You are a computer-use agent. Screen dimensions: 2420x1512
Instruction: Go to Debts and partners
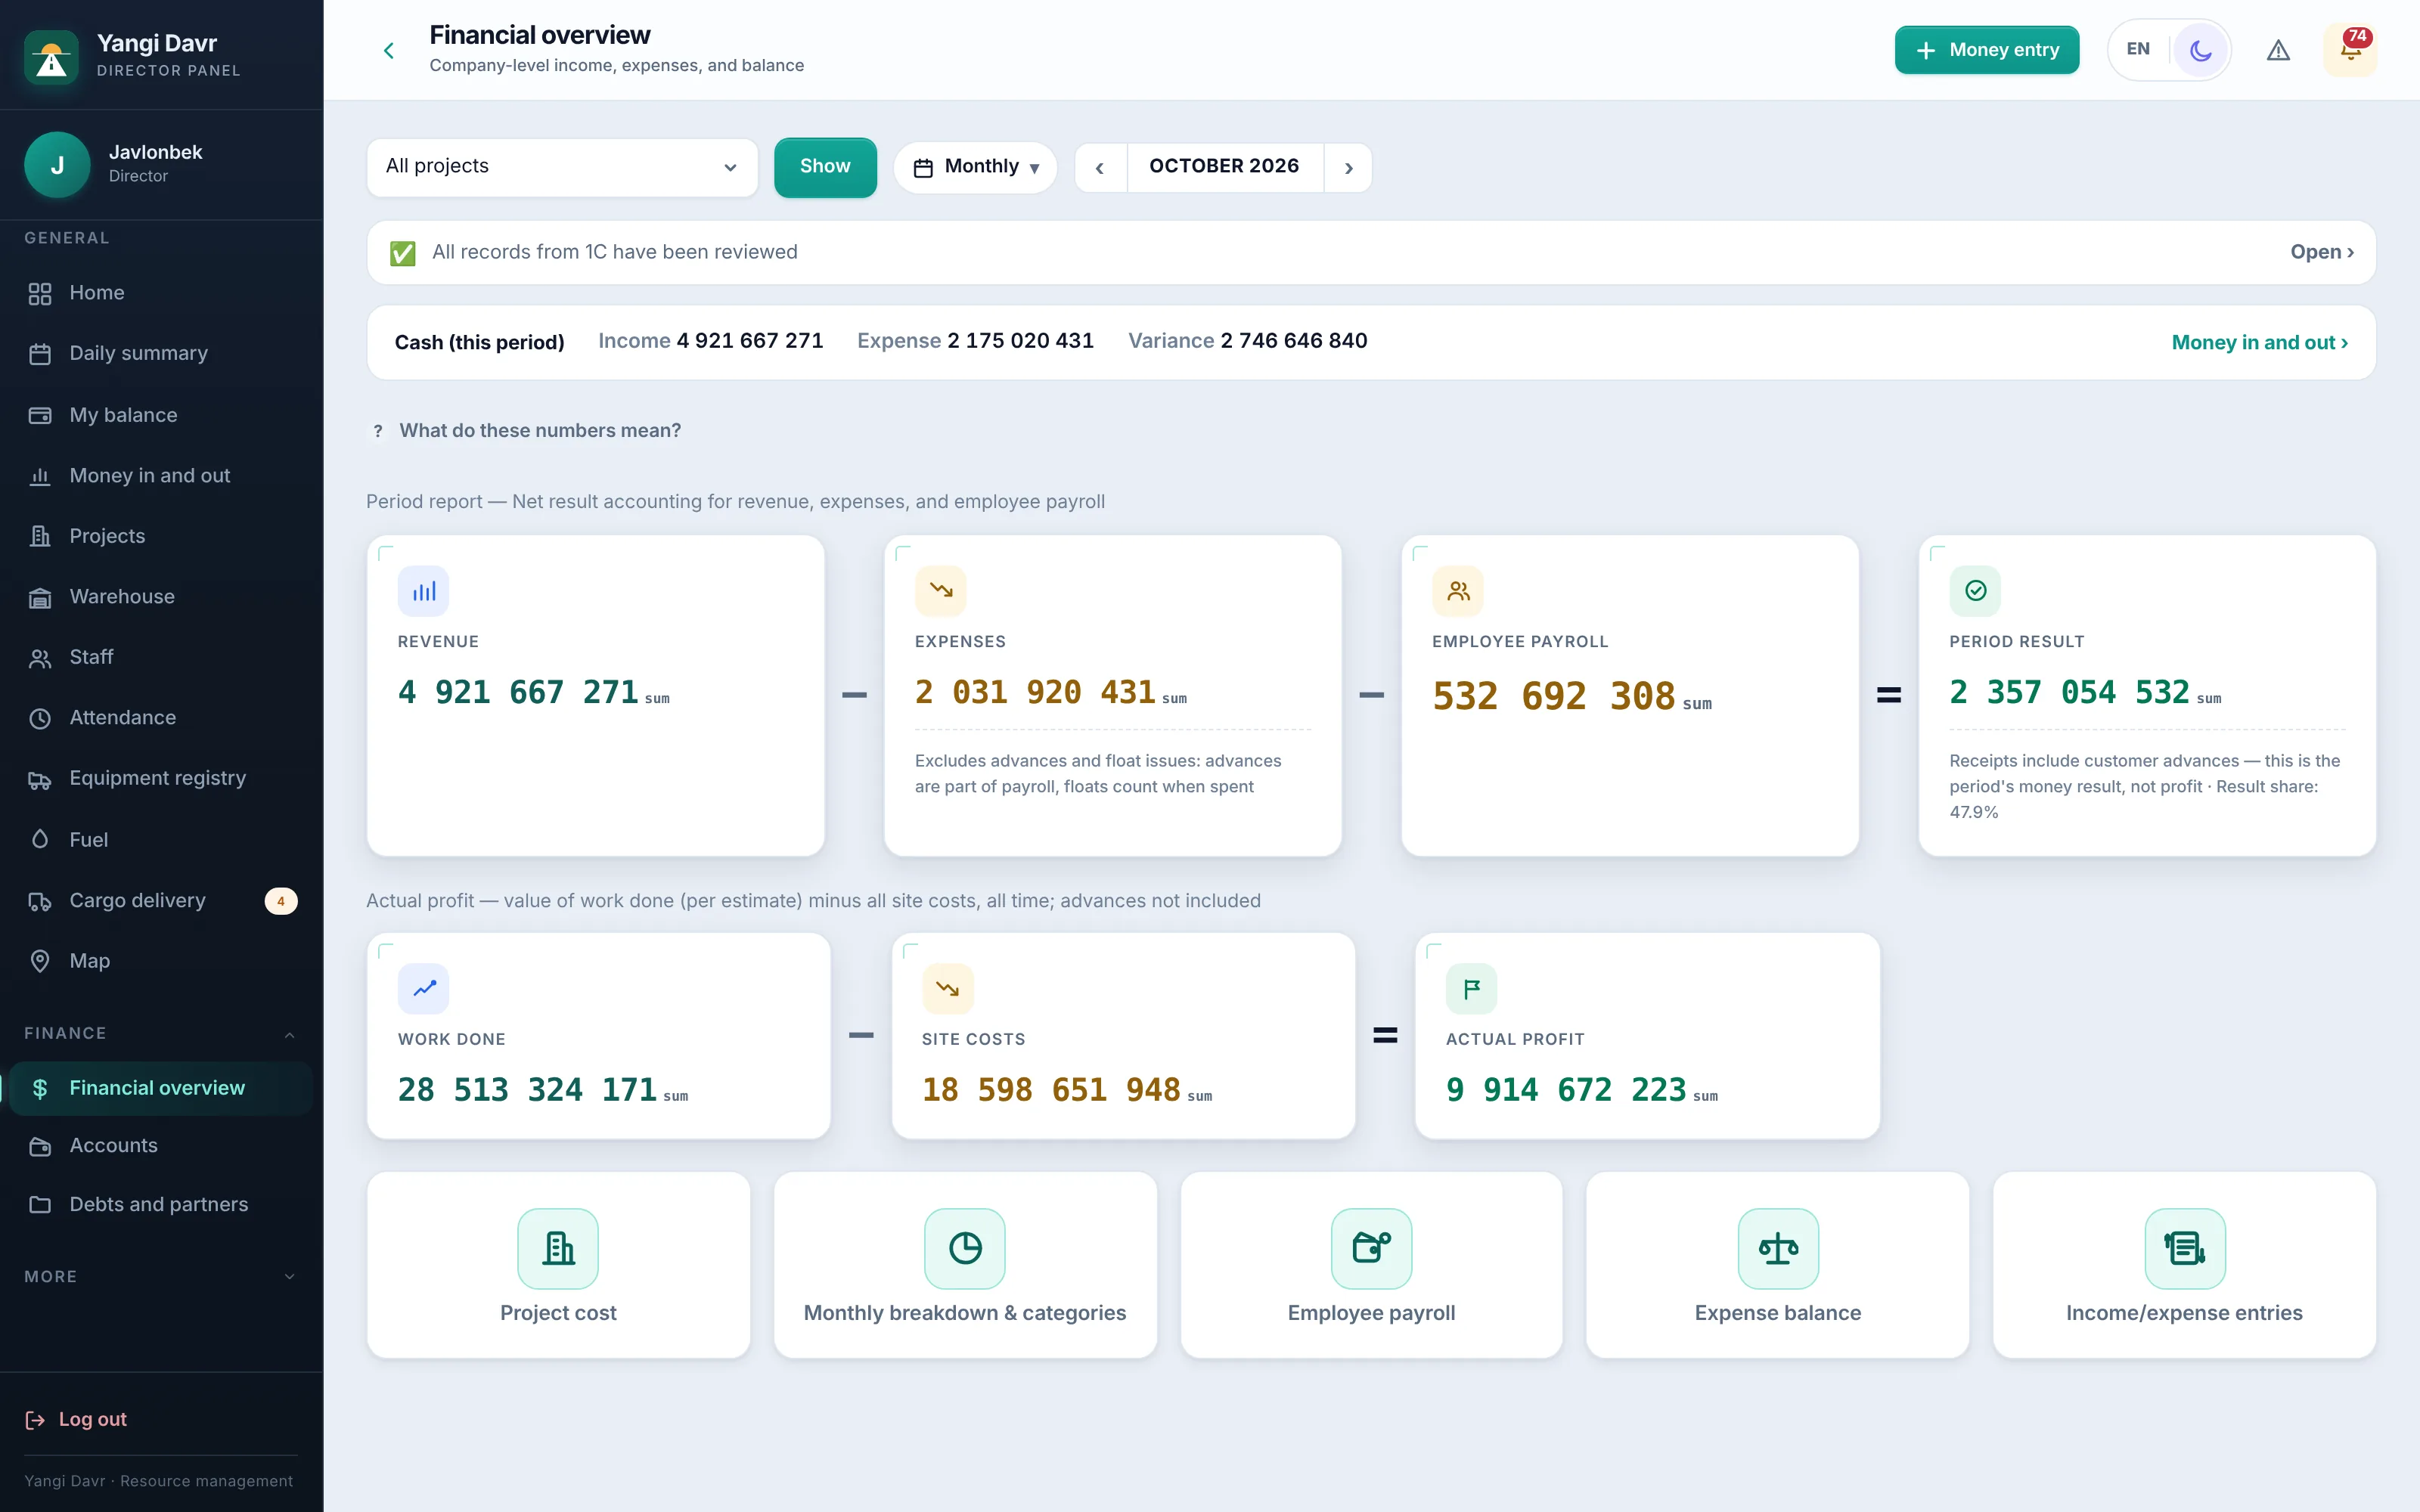click(161, 1204)
